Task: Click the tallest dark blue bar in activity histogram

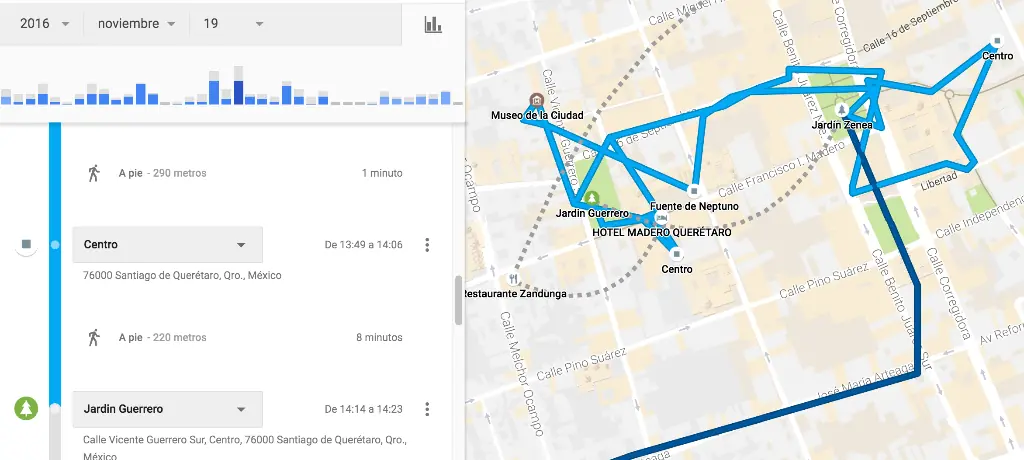Action: (x=238, y=92)
